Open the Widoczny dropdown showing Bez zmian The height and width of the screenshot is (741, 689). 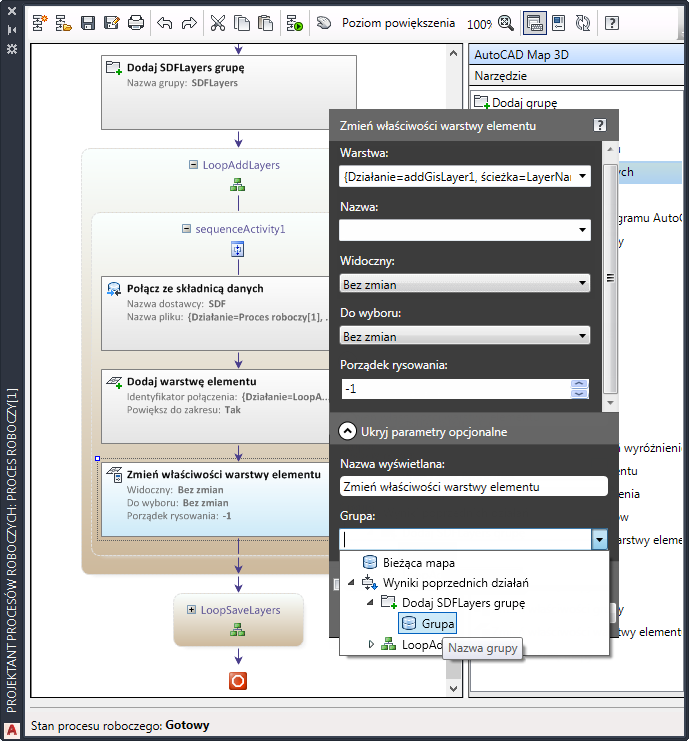coord(465,284)
